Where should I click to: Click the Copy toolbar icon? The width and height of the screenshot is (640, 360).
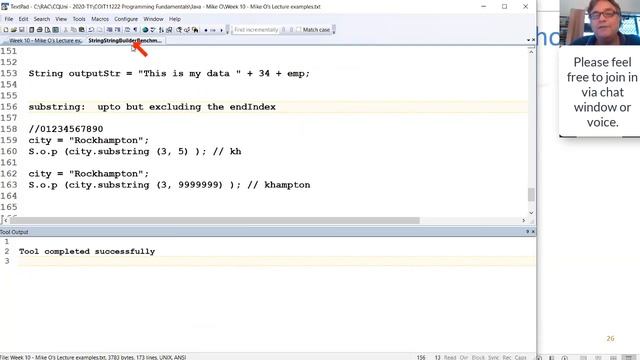point(74,30)
